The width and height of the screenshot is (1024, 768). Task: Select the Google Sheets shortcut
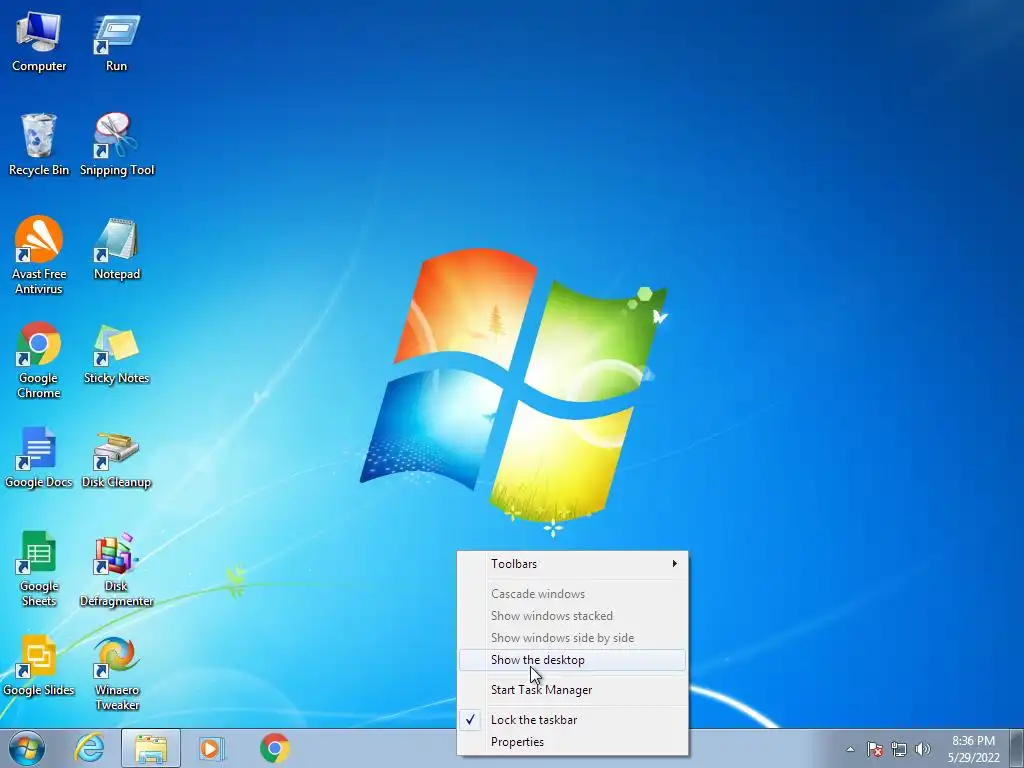[39, 568]
